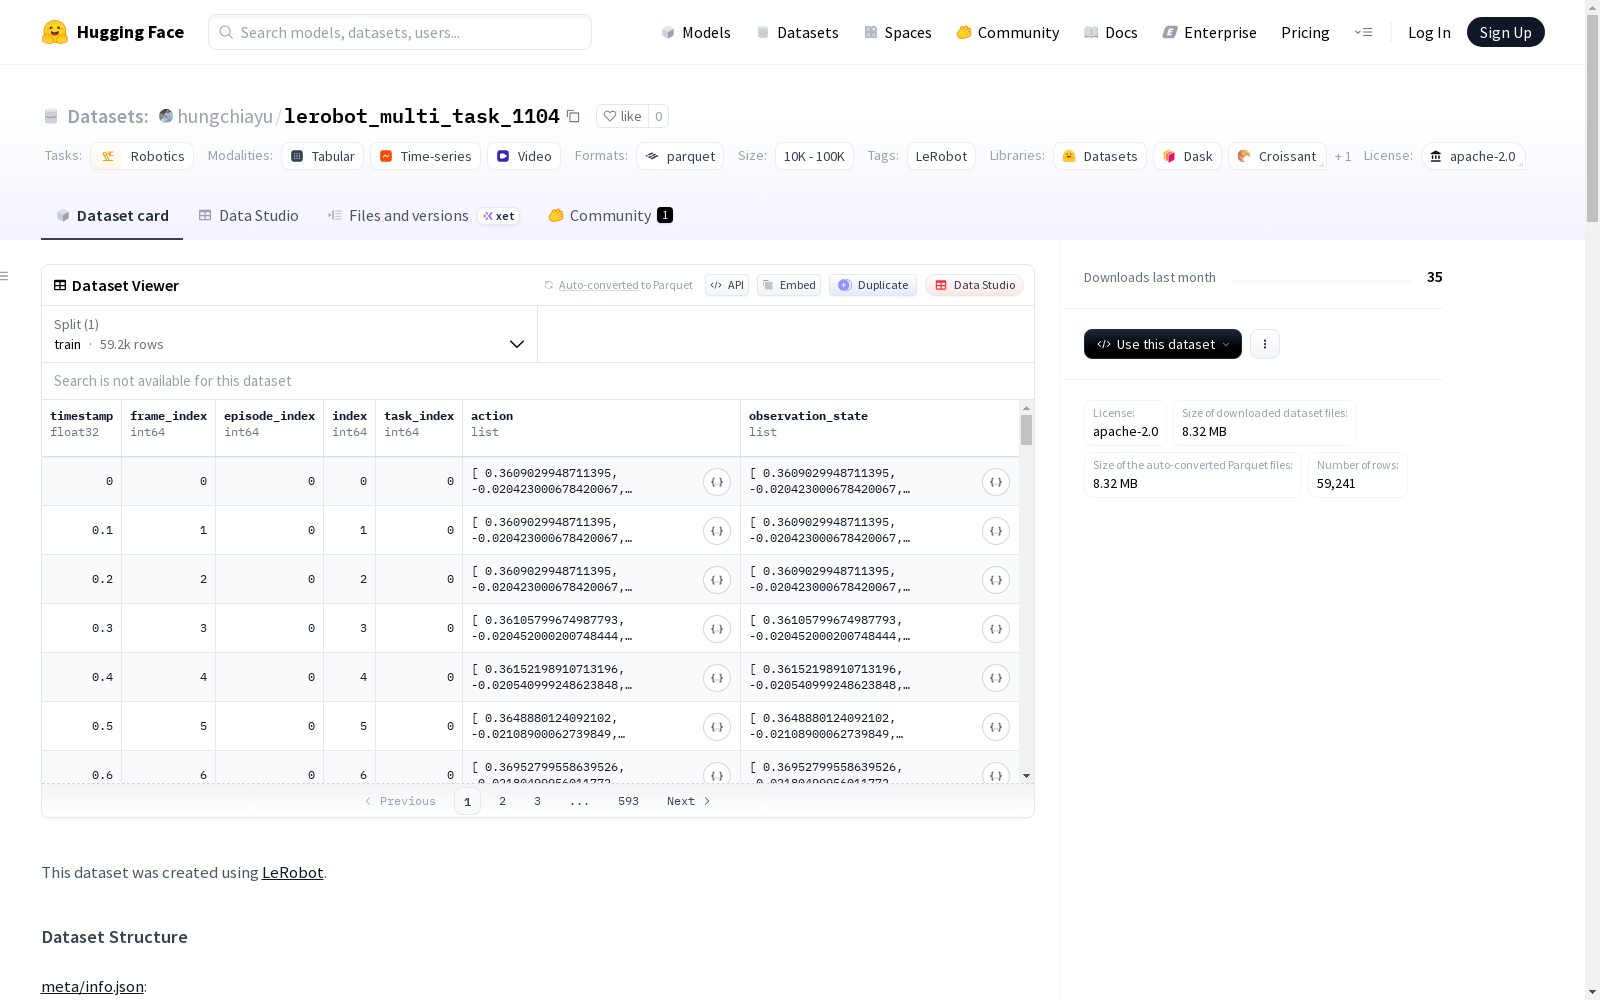Select the Robotics task tag

(142, 156)
